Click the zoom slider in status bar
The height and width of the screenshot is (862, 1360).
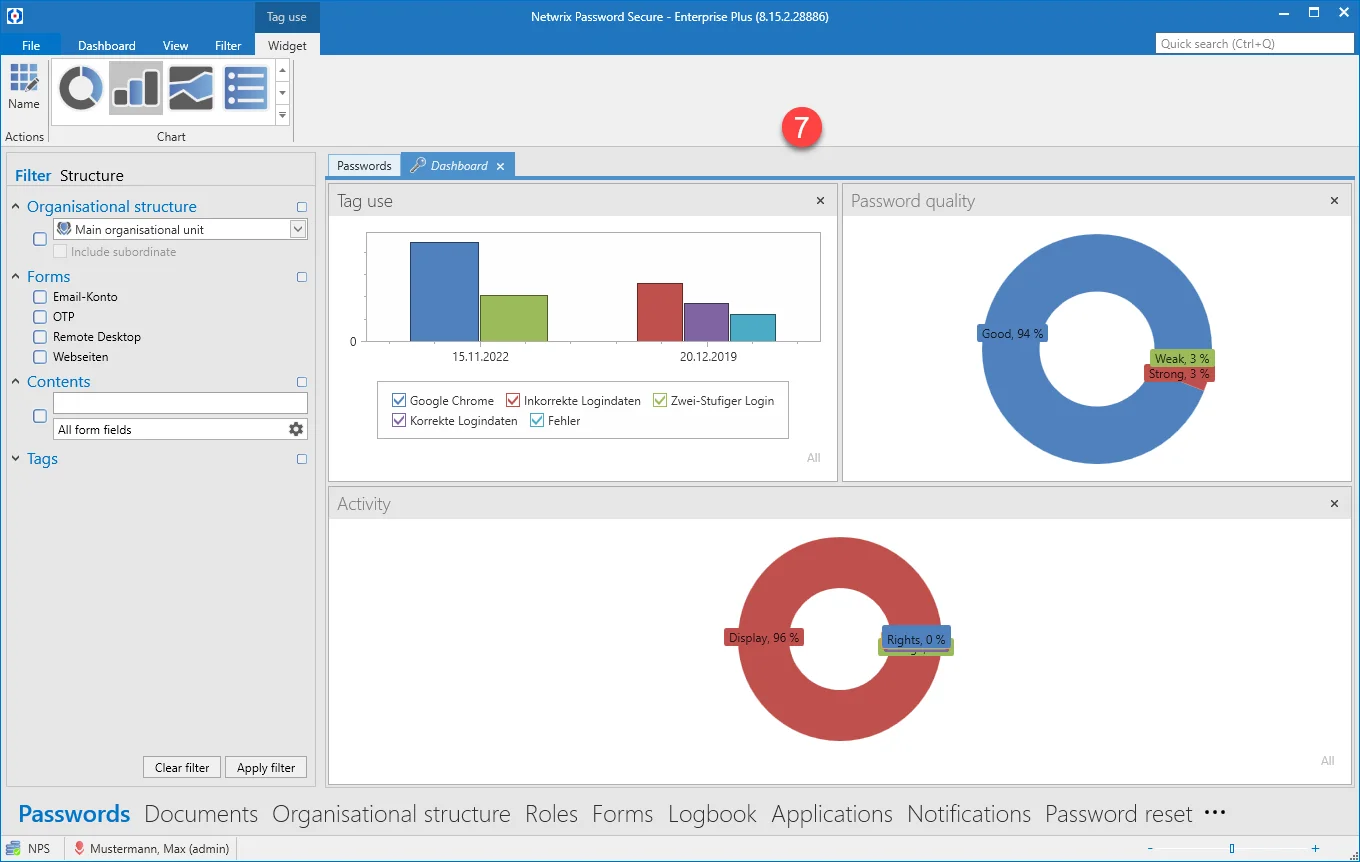point(1232,848)
